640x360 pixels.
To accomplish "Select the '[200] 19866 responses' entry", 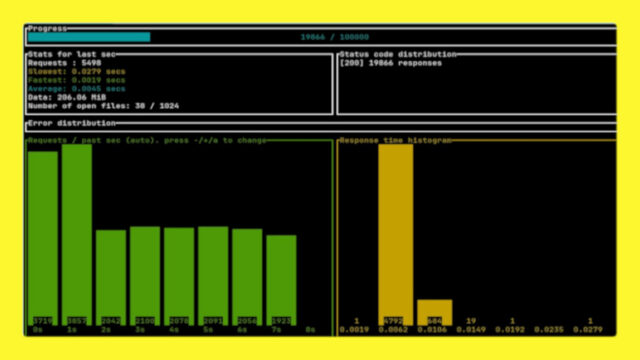I will 391,63.
